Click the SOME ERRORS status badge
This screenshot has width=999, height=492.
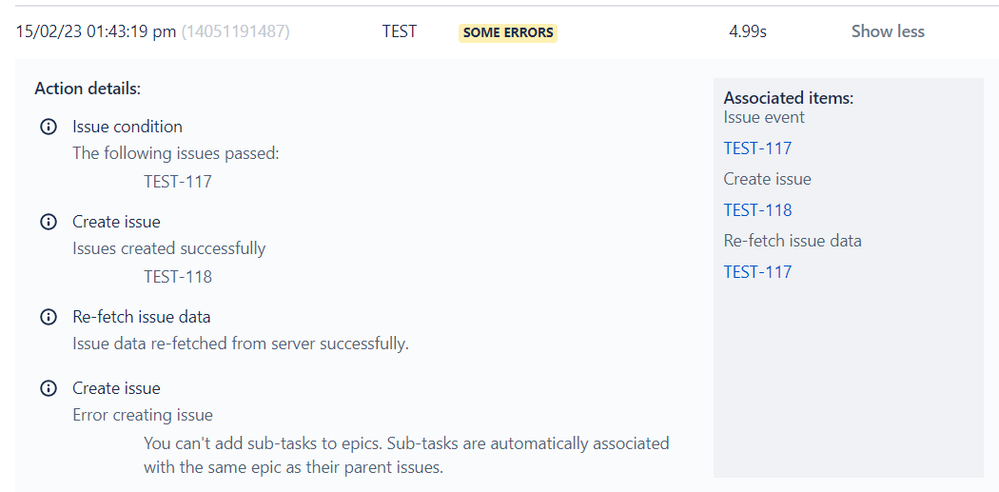tap(508, 33)
